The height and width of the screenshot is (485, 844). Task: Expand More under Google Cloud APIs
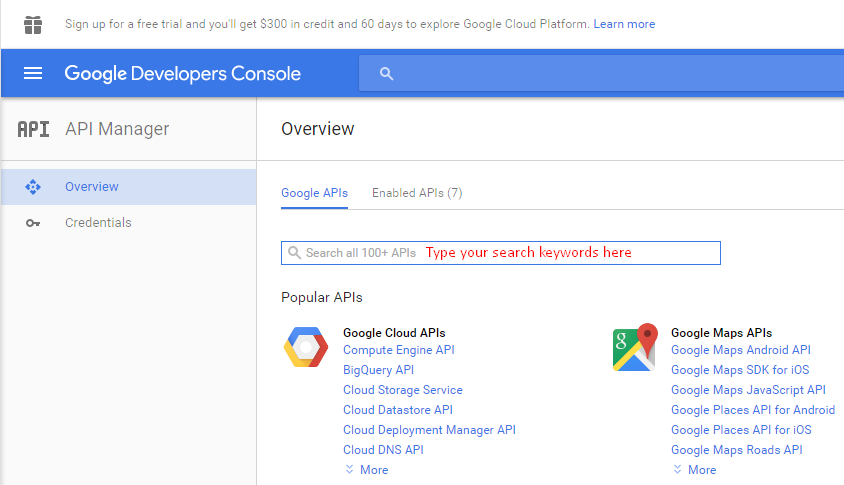367,470
